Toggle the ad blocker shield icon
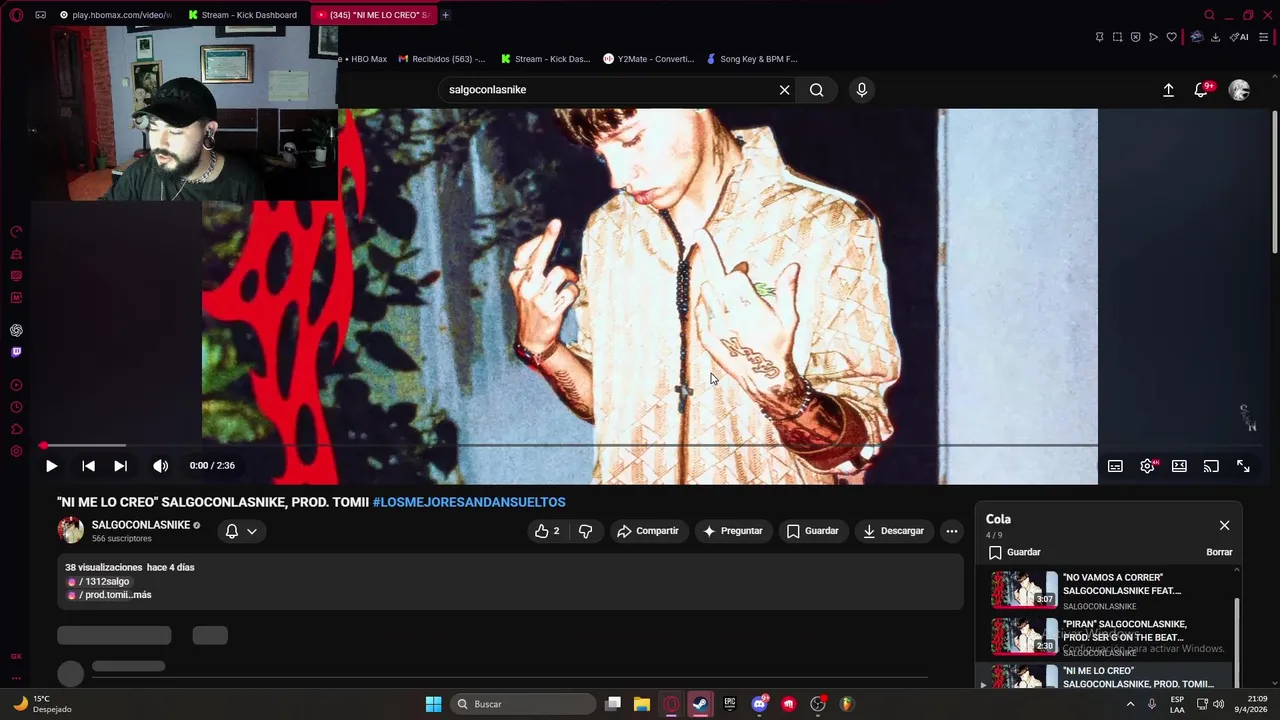The width and height of the screenshot is (1280, 720). [1135, 37]
